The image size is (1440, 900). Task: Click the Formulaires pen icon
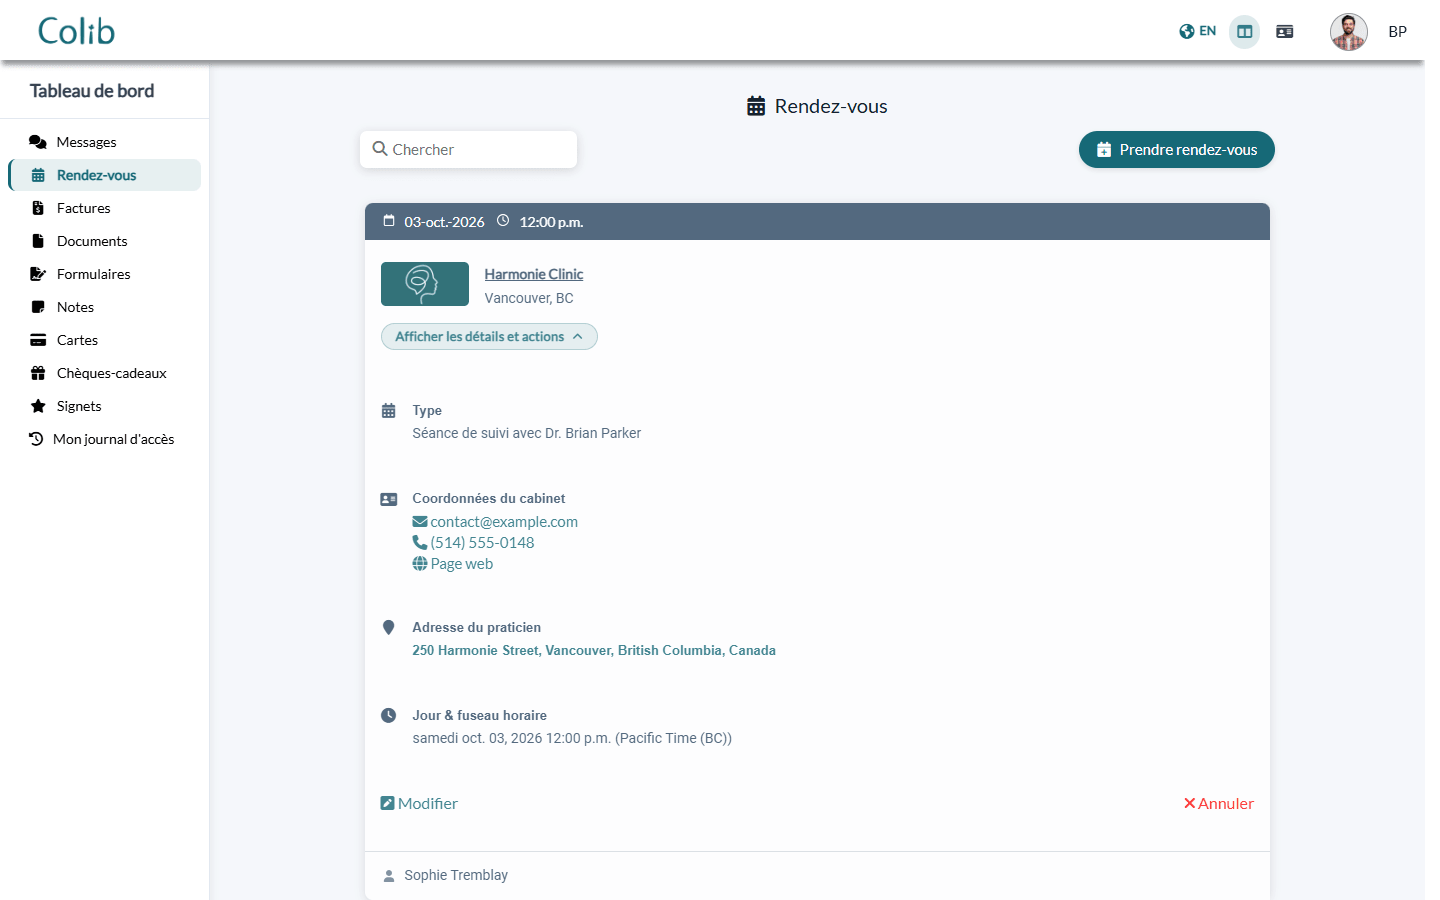click(38, 274)
